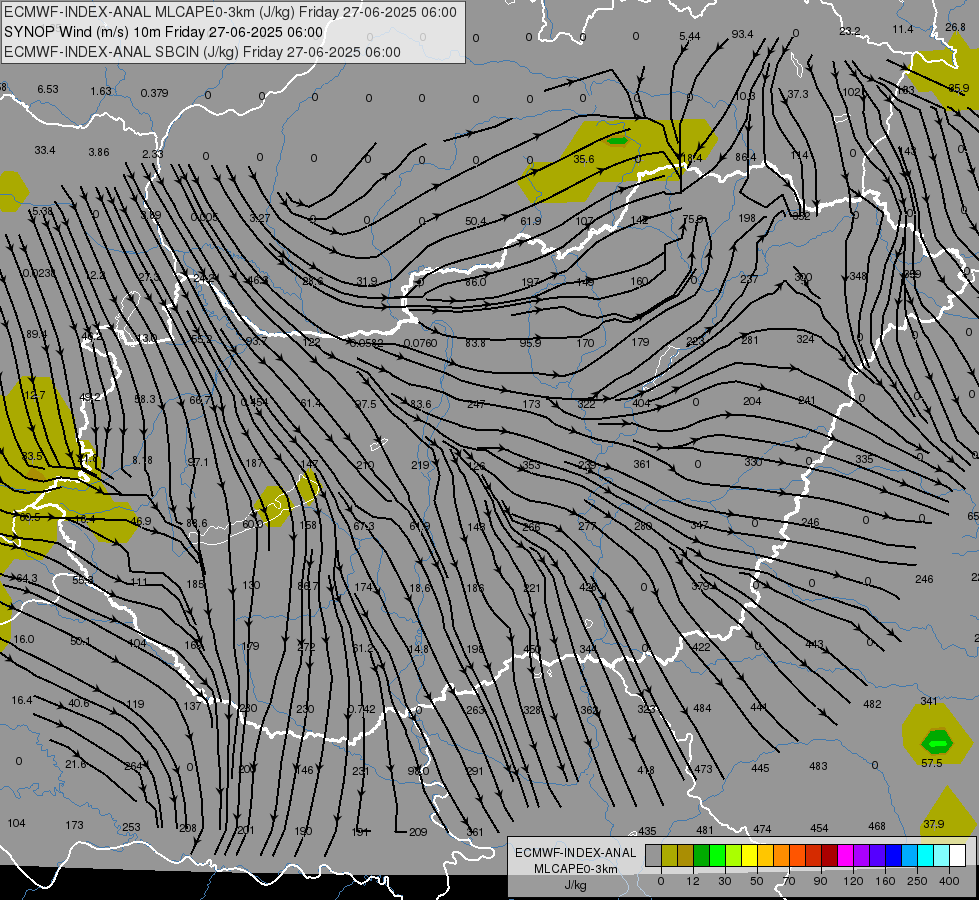Click the legend tick label '30'
The height and width of the screenshot is (900, 979).
[x=724, y=881]
